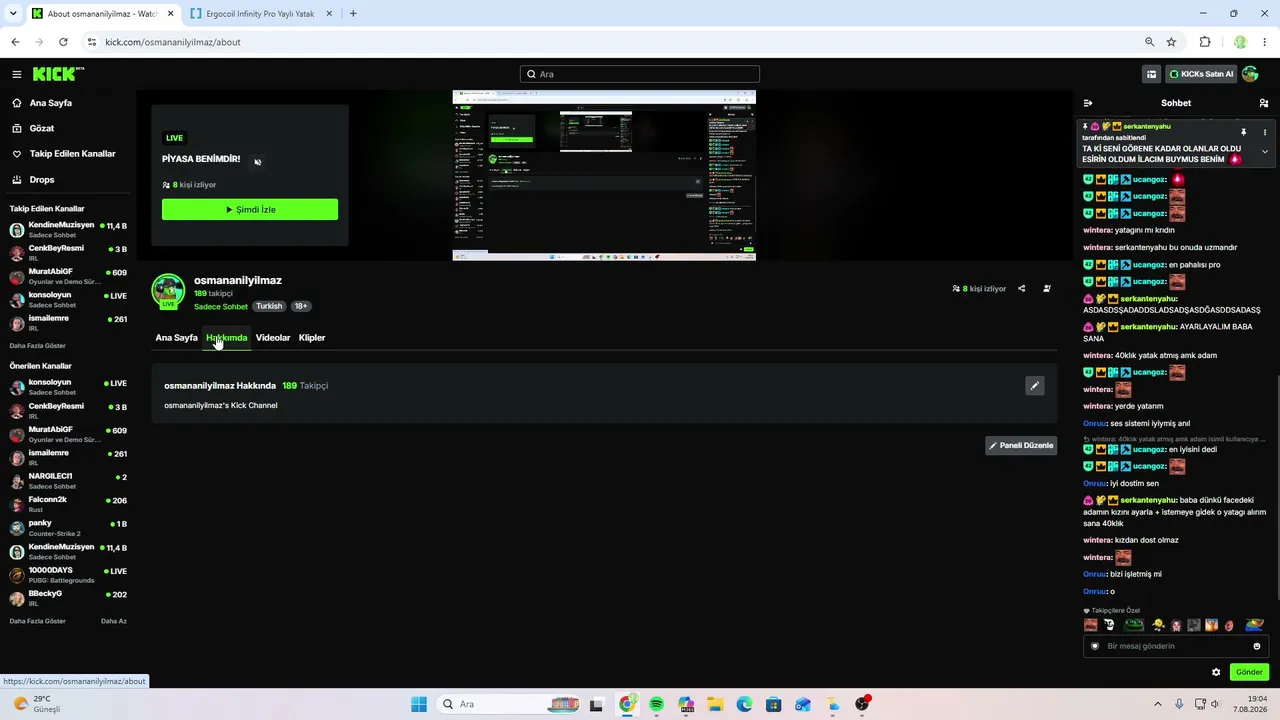
Task: Click the Şimdi İzle button
Action: (250, 210)
